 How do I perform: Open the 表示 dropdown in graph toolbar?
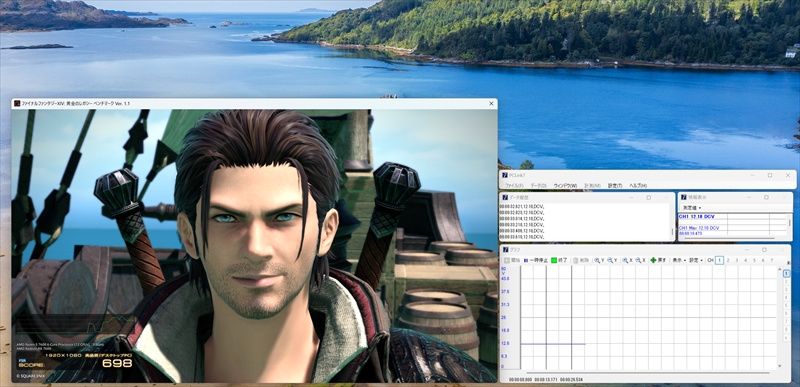679,260
